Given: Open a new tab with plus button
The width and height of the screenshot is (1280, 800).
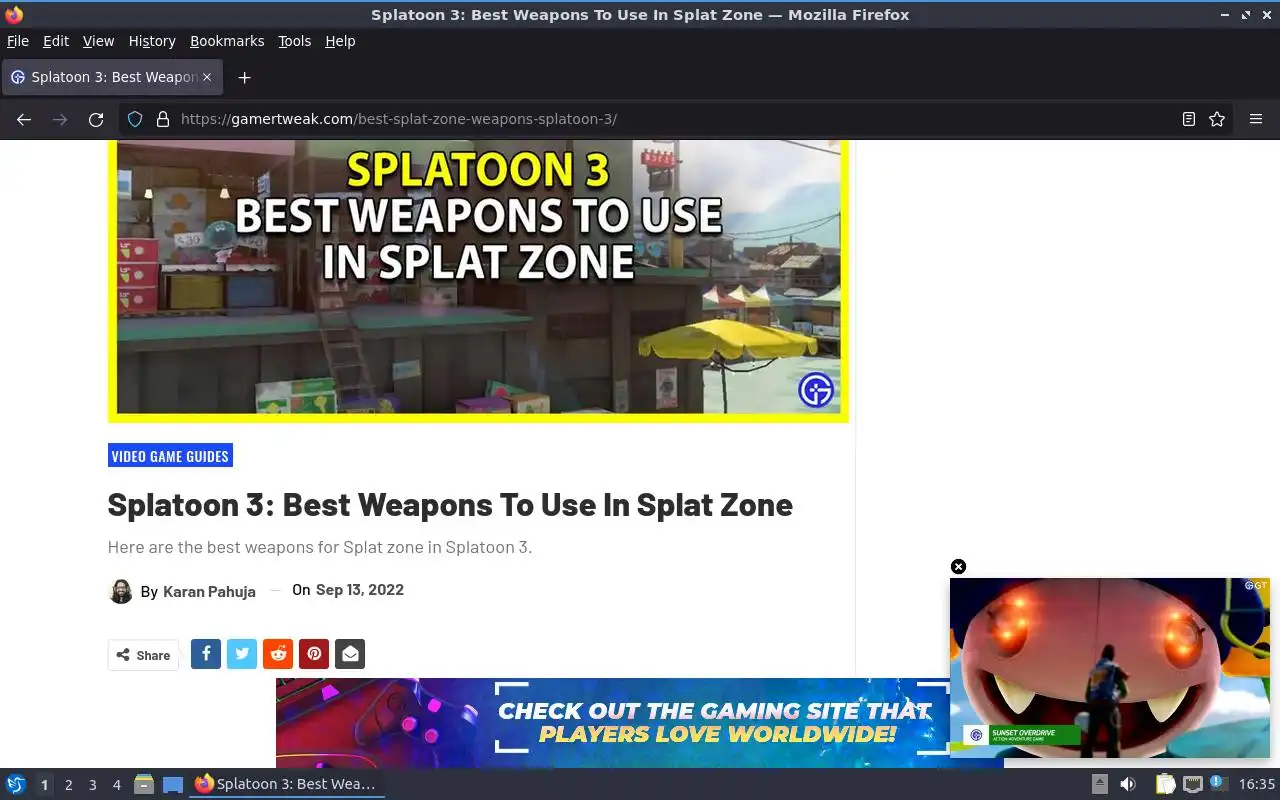Looking at the screenshot, I should (x=244, y=77).
